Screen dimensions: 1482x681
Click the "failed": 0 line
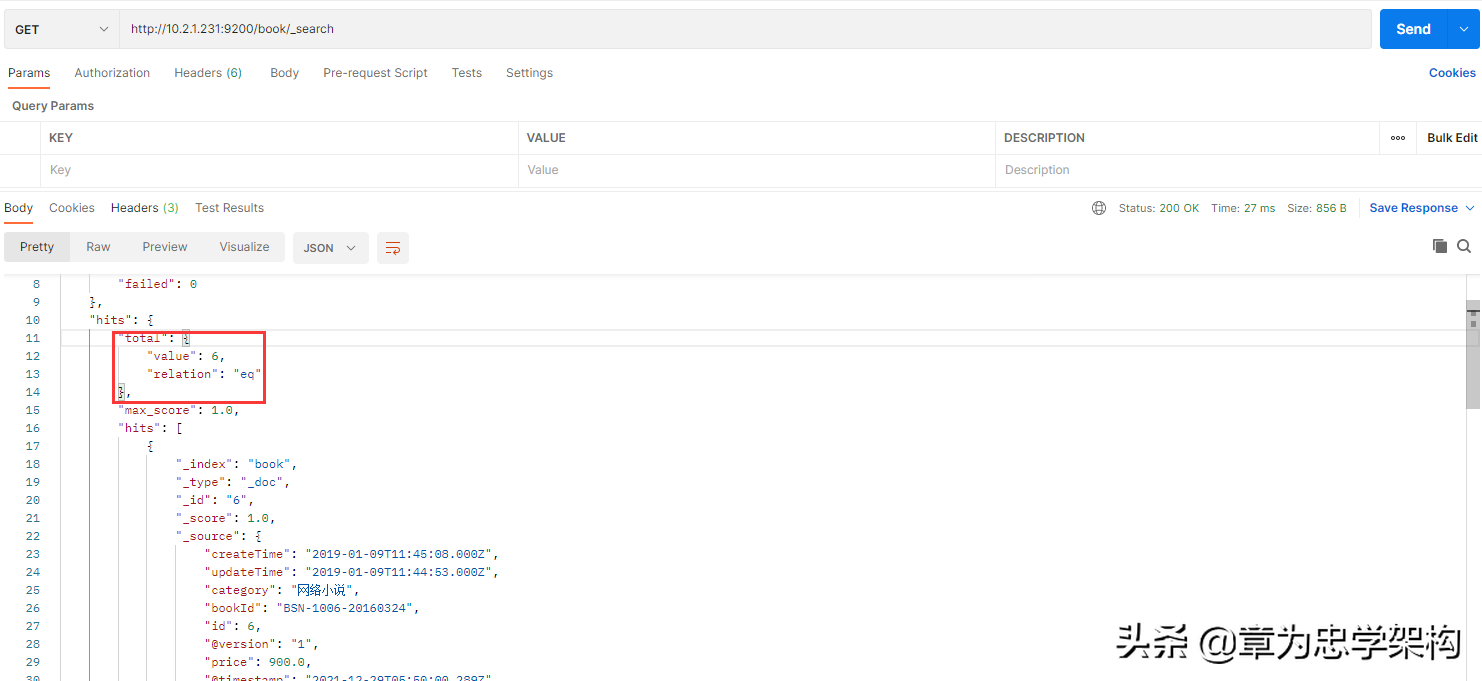(157, 284)
